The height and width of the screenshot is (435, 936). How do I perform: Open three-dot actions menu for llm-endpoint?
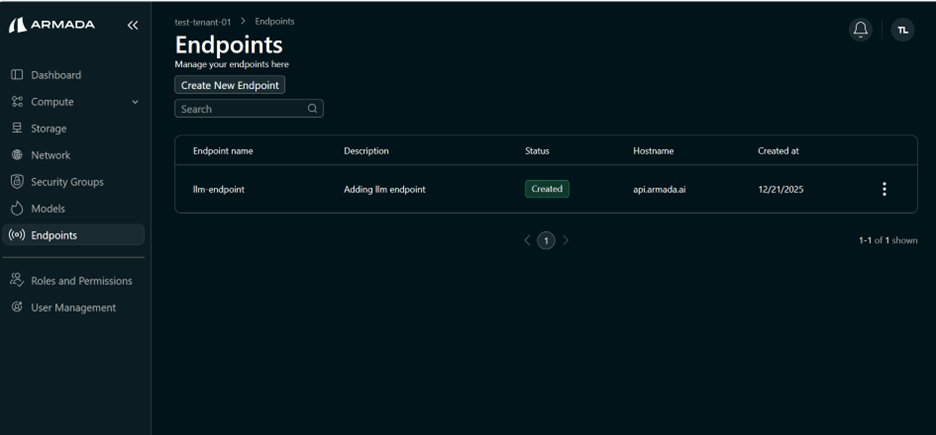point(883,189)
